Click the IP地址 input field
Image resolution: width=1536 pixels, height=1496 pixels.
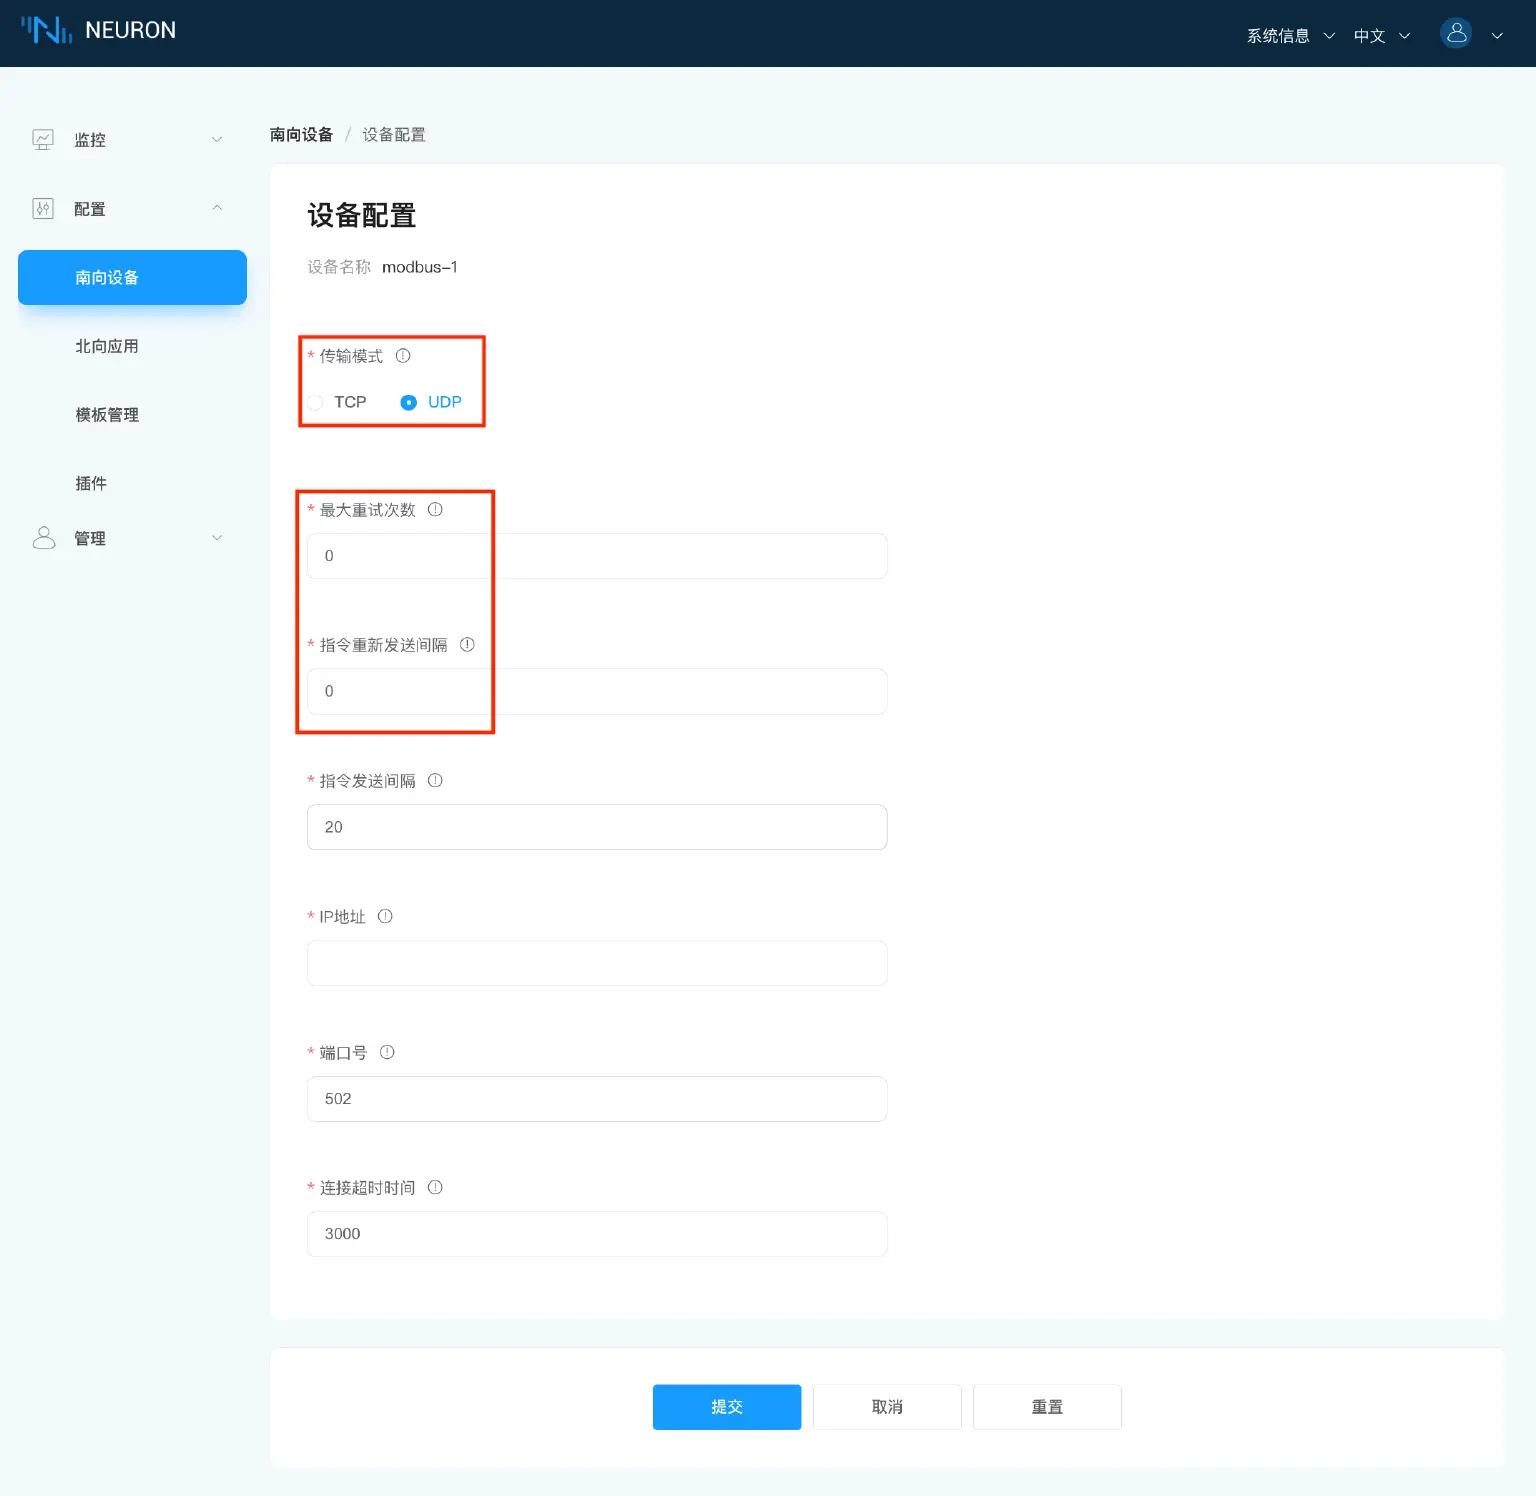[x=597, y=963]
